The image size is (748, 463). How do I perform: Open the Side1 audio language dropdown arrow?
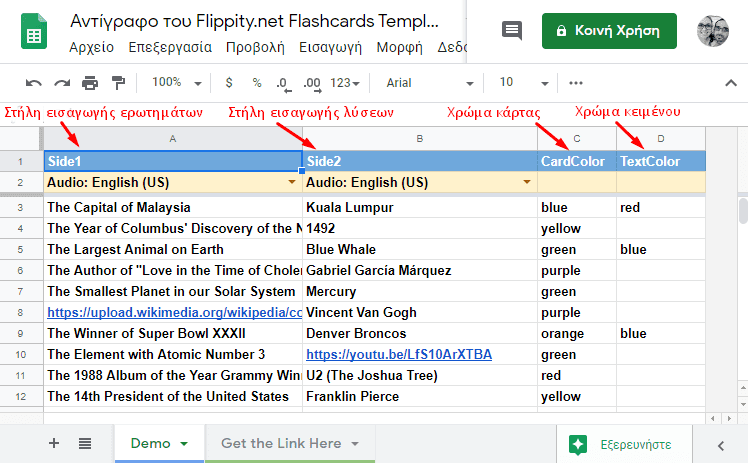tap(291, 182)
